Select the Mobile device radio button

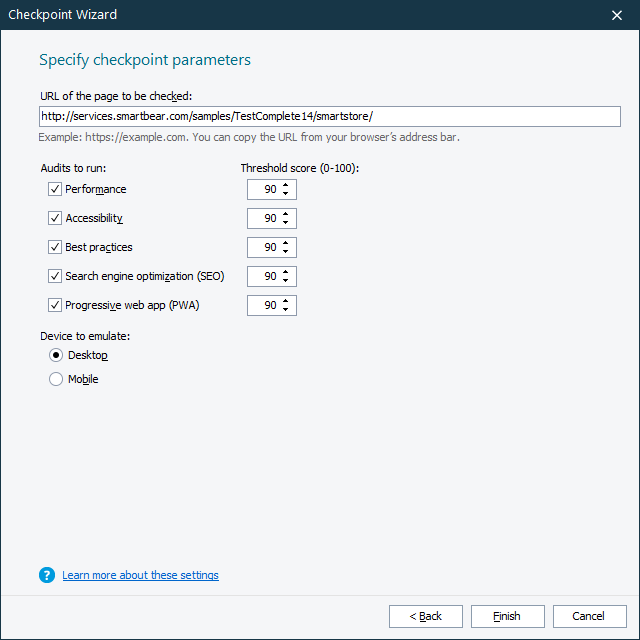click(x=55, y=379)
